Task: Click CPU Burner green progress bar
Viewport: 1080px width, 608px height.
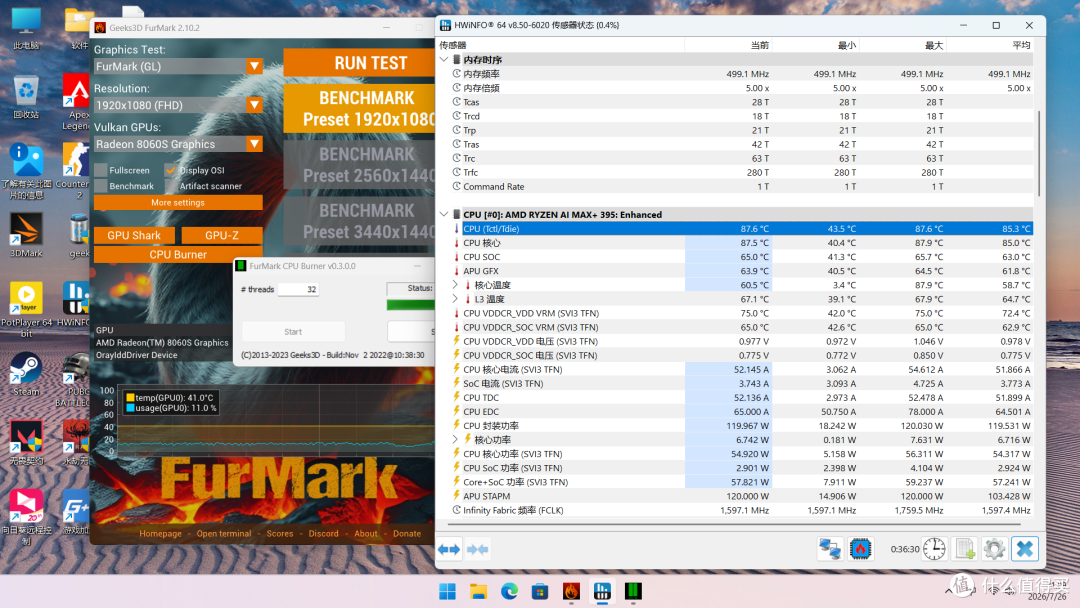Action: coord(411,304)
